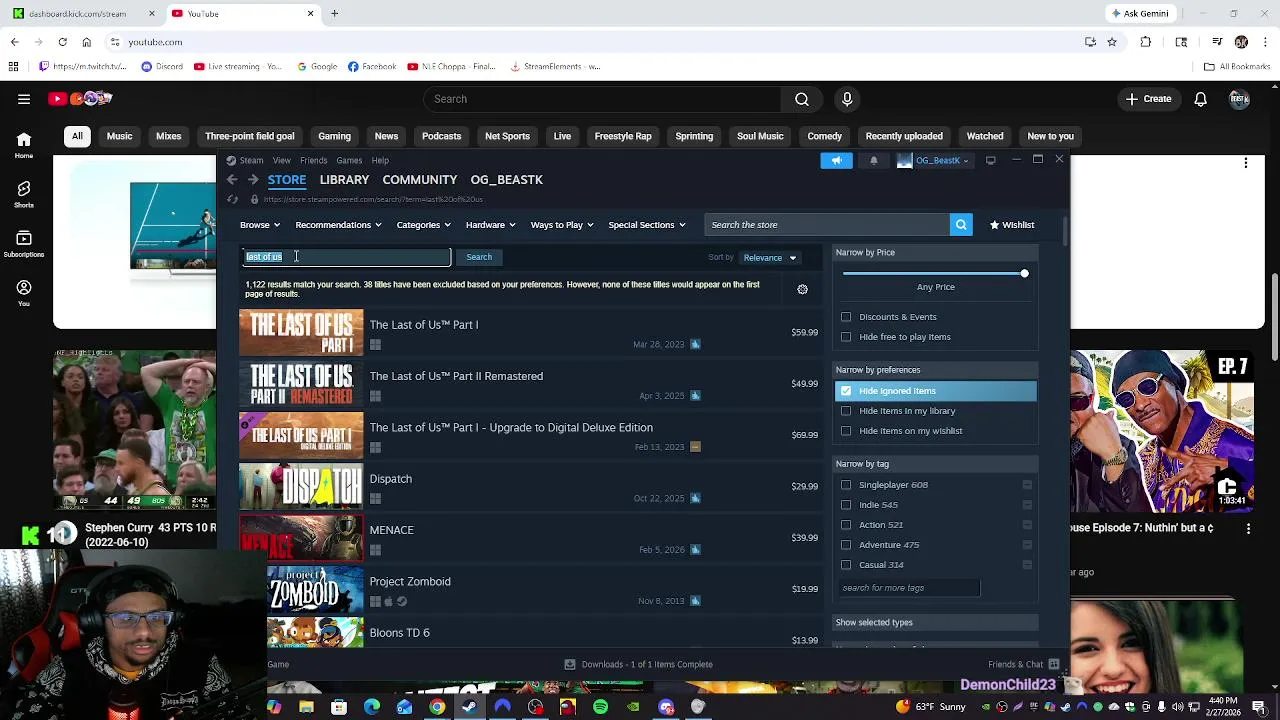Check Hide items in my library
1280x720 pixels.
pyautogui.click(x=846, y=411)
